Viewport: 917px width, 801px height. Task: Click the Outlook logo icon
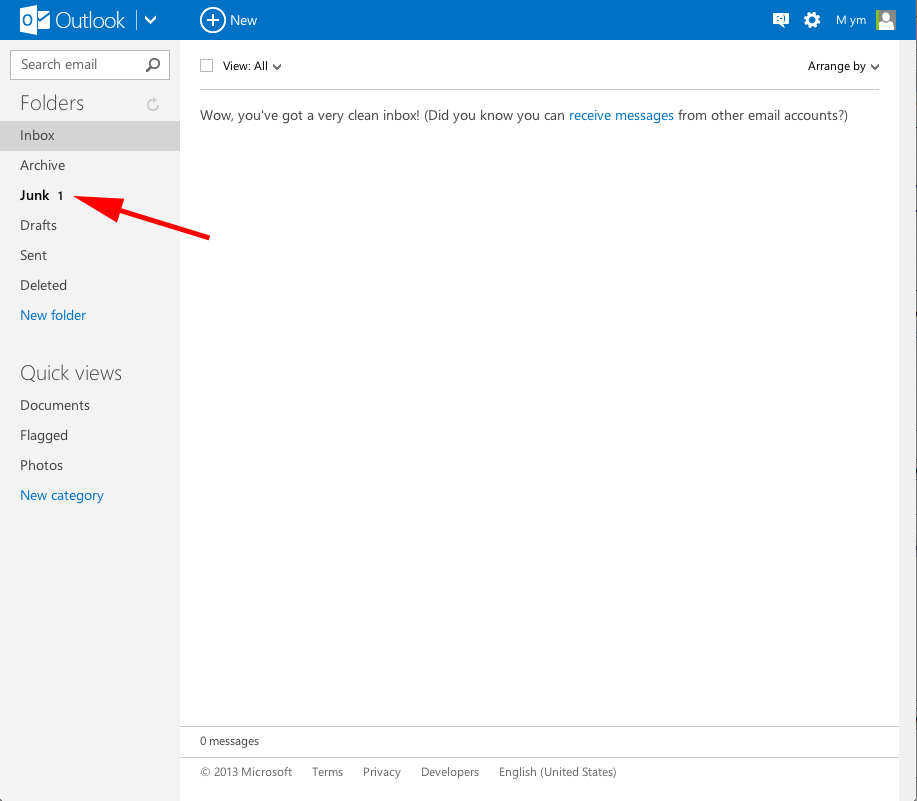(34, 20)
